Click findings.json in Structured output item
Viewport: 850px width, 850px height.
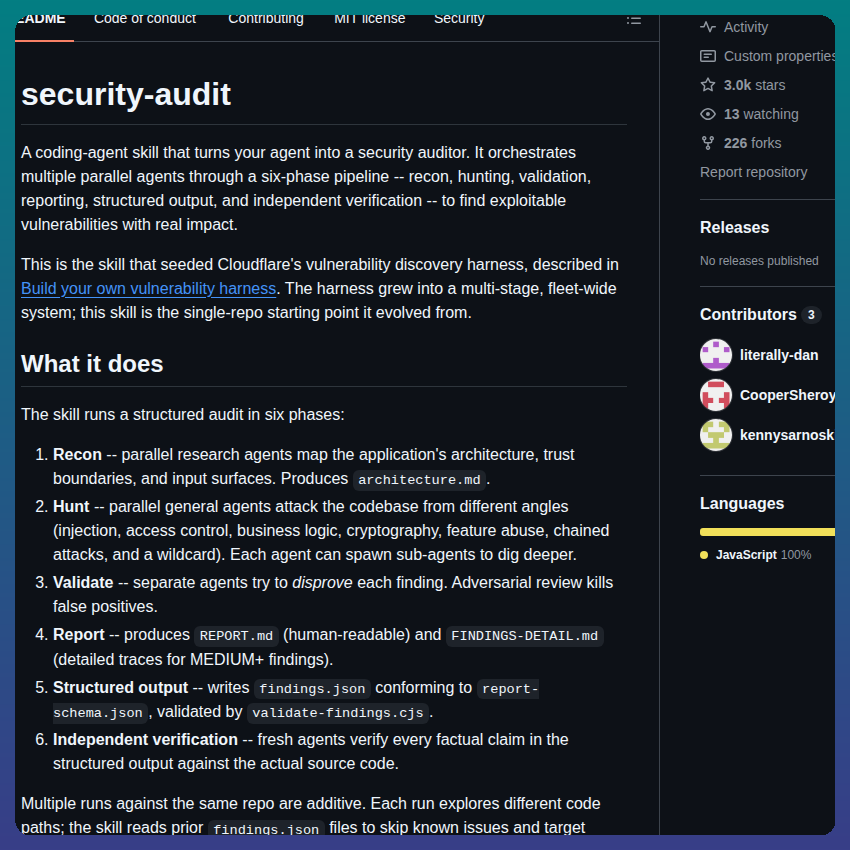(x=312, y=689)
